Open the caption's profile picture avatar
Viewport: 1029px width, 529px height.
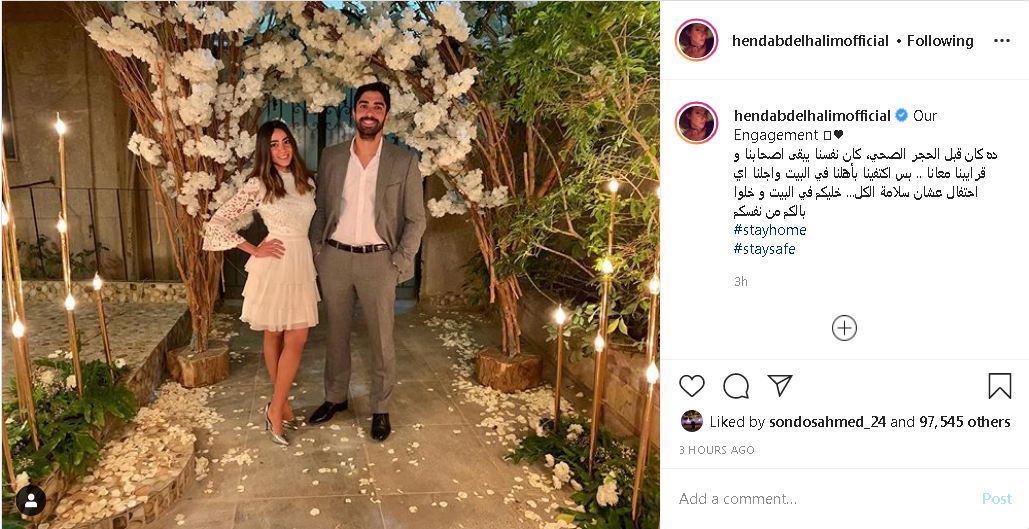tap(696, 123)
